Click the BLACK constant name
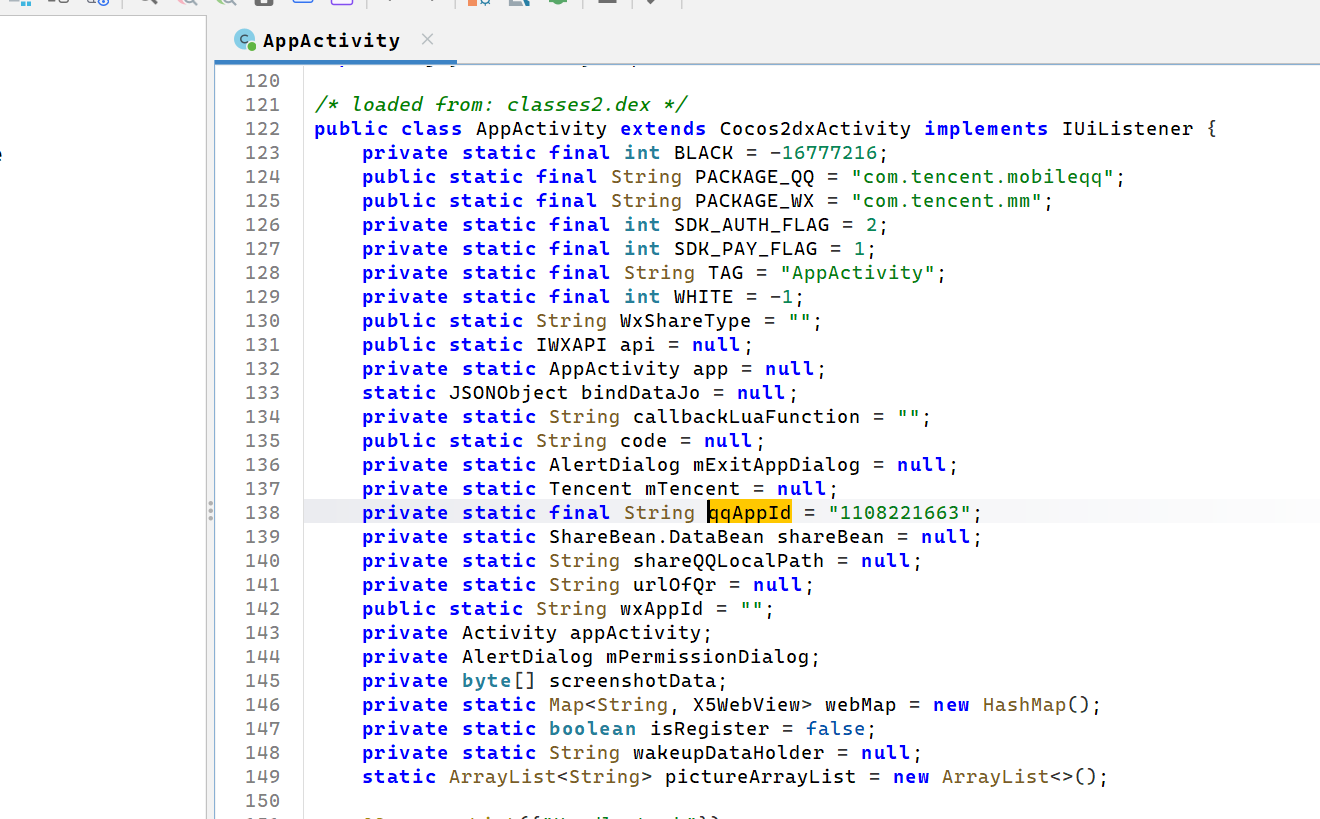1320x819 pixels. point(703,153)
